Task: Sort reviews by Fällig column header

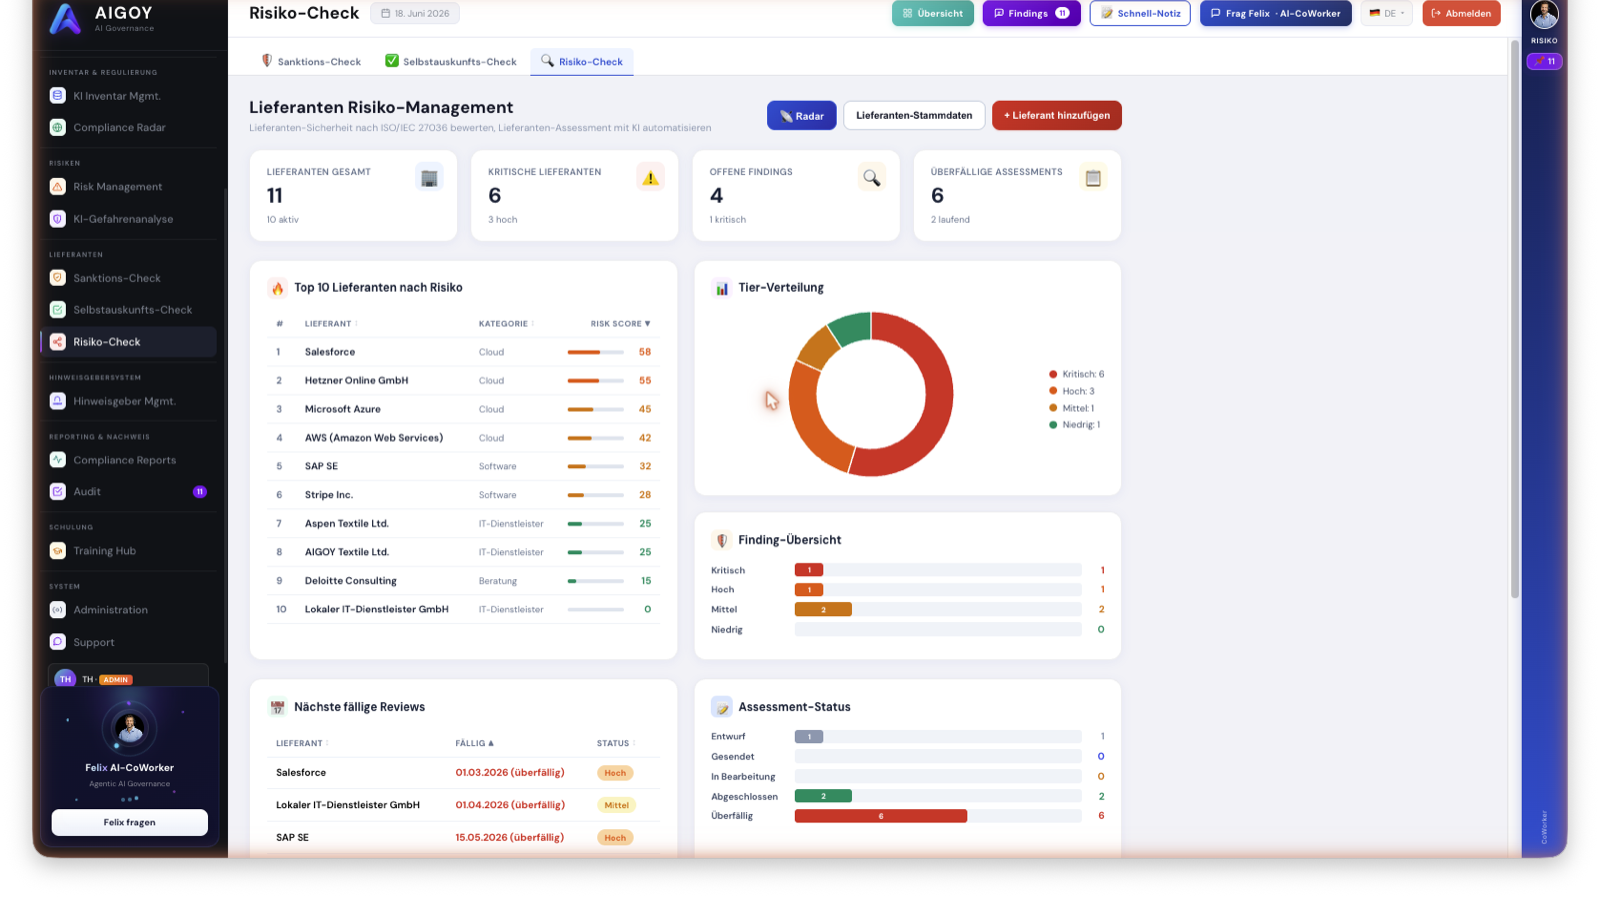Action: (474, 744)
